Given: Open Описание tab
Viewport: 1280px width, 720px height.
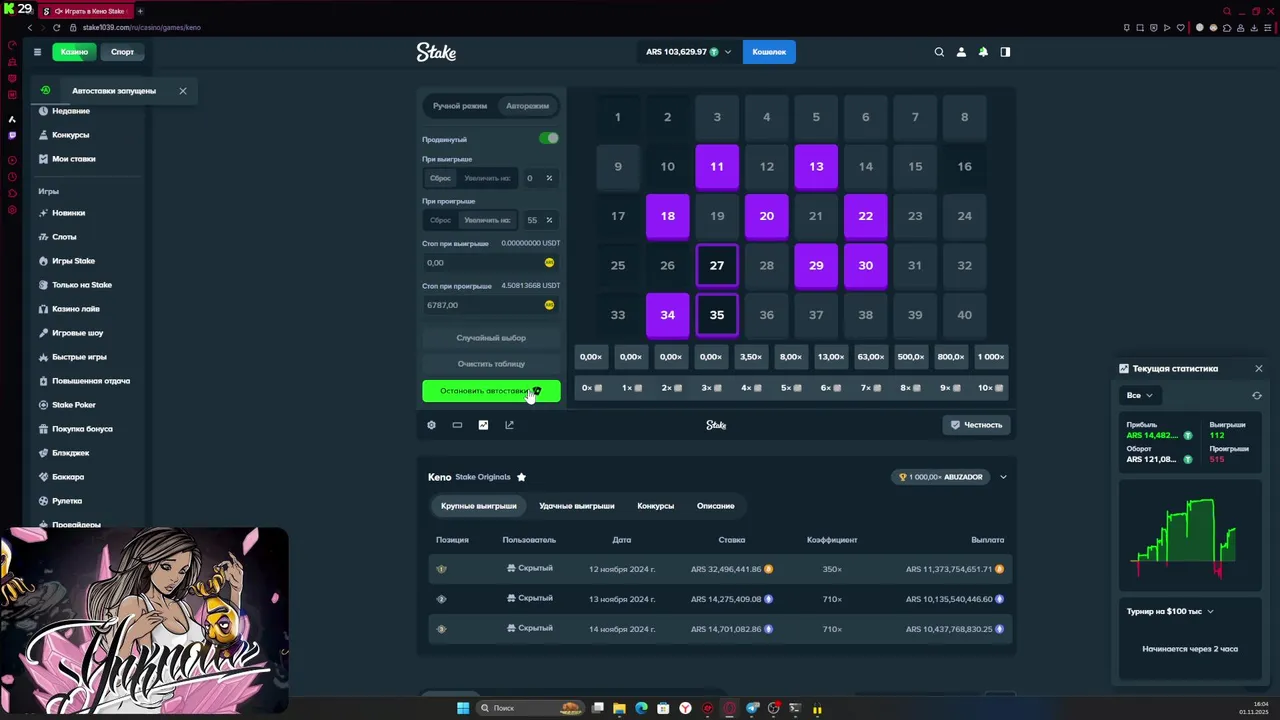Looking at the screenshot, I should point(716,506).
